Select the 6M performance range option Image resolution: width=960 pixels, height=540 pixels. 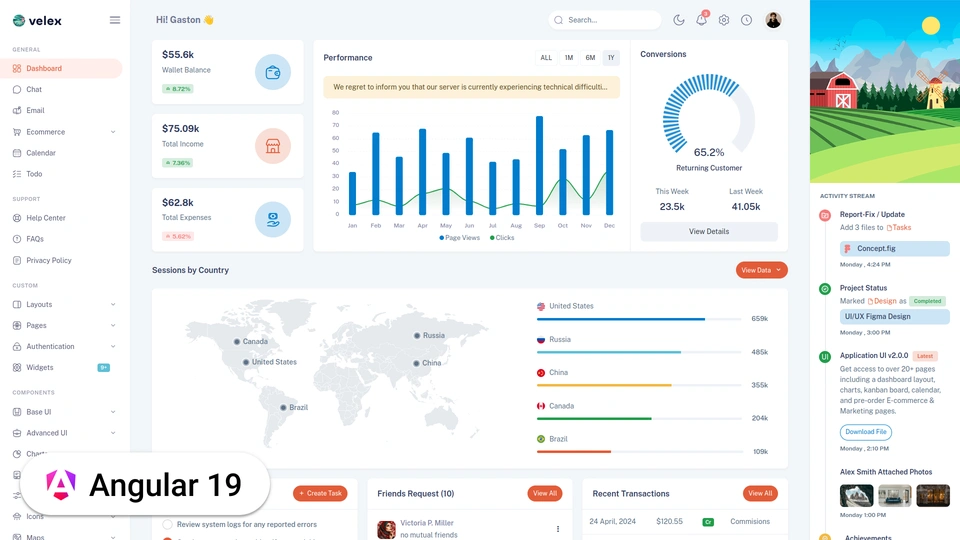[590, 58]
